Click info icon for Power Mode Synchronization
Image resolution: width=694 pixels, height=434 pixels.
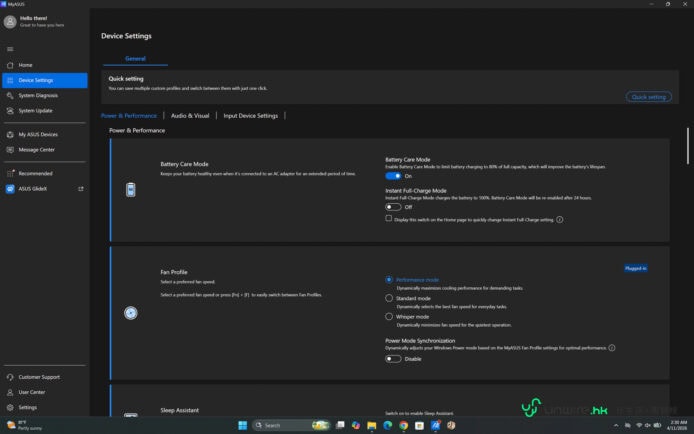point(612,348)
